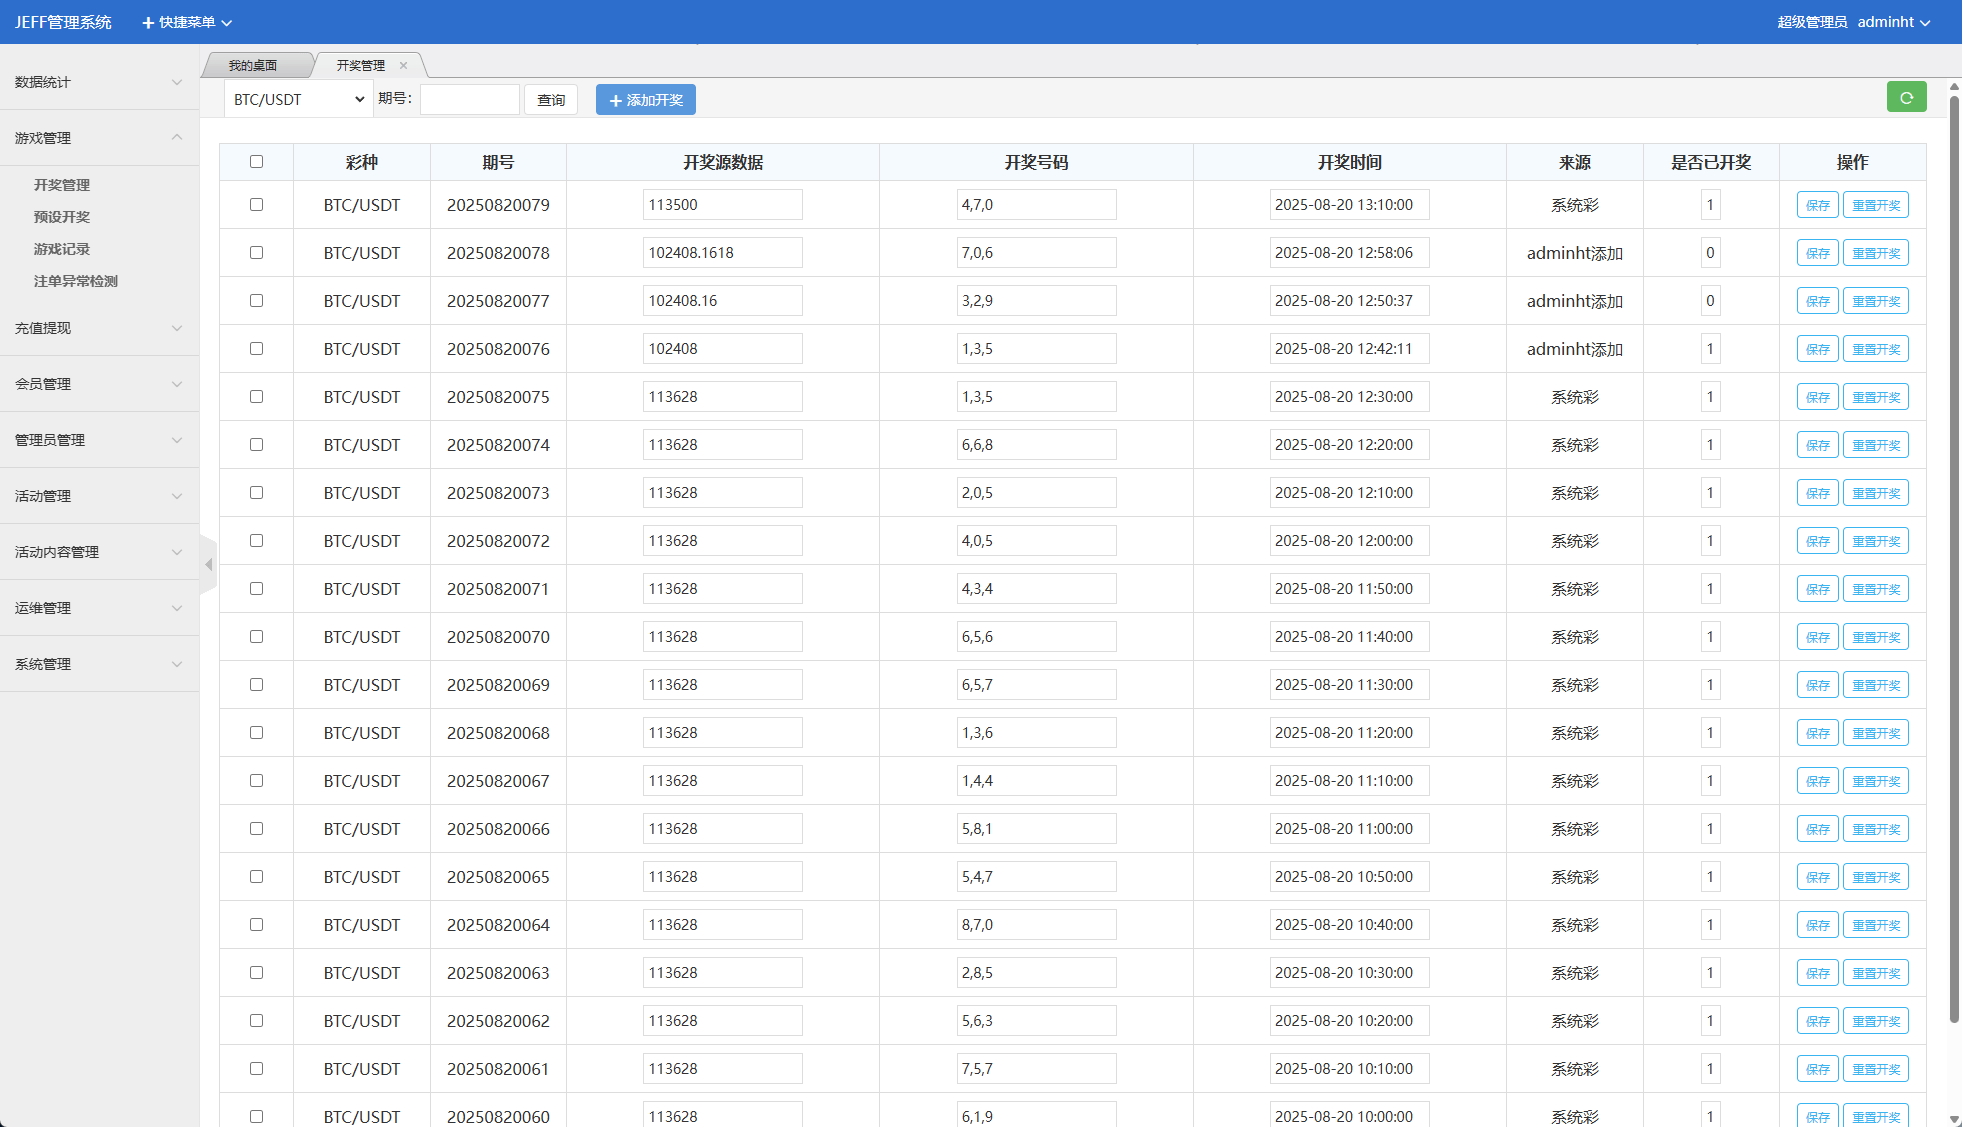Collapse the sidebar with left arrow handle
1962x1127 pixels.
click(208, 565)
